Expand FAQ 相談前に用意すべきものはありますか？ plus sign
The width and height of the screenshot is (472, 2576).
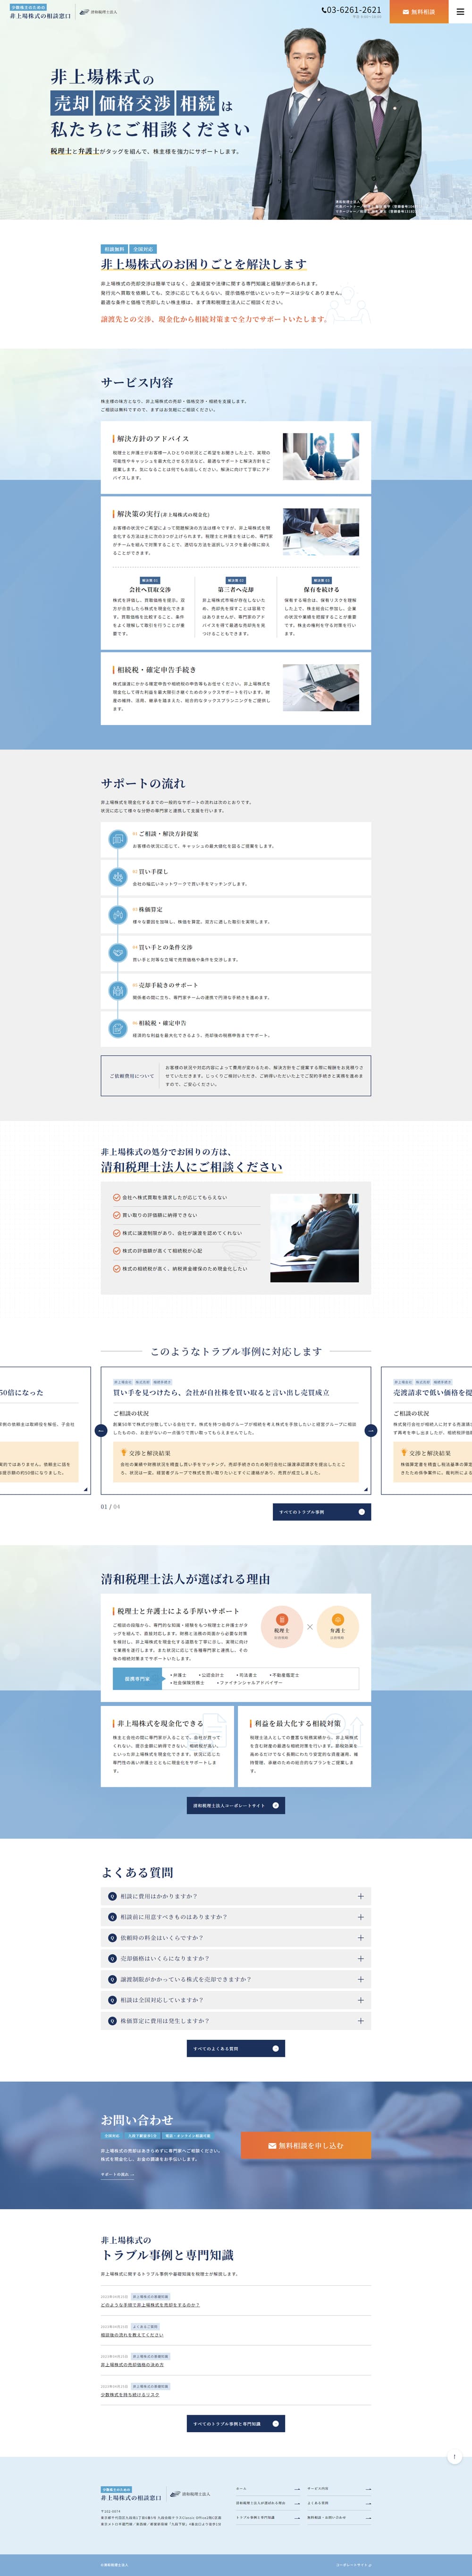click(360, 1917)
